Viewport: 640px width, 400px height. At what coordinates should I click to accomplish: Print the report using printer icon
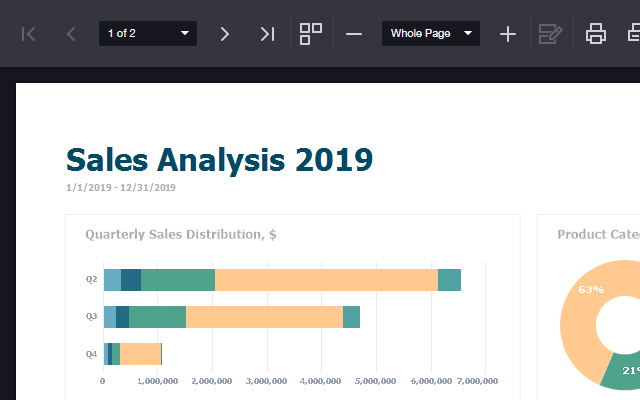coord(596,34)
